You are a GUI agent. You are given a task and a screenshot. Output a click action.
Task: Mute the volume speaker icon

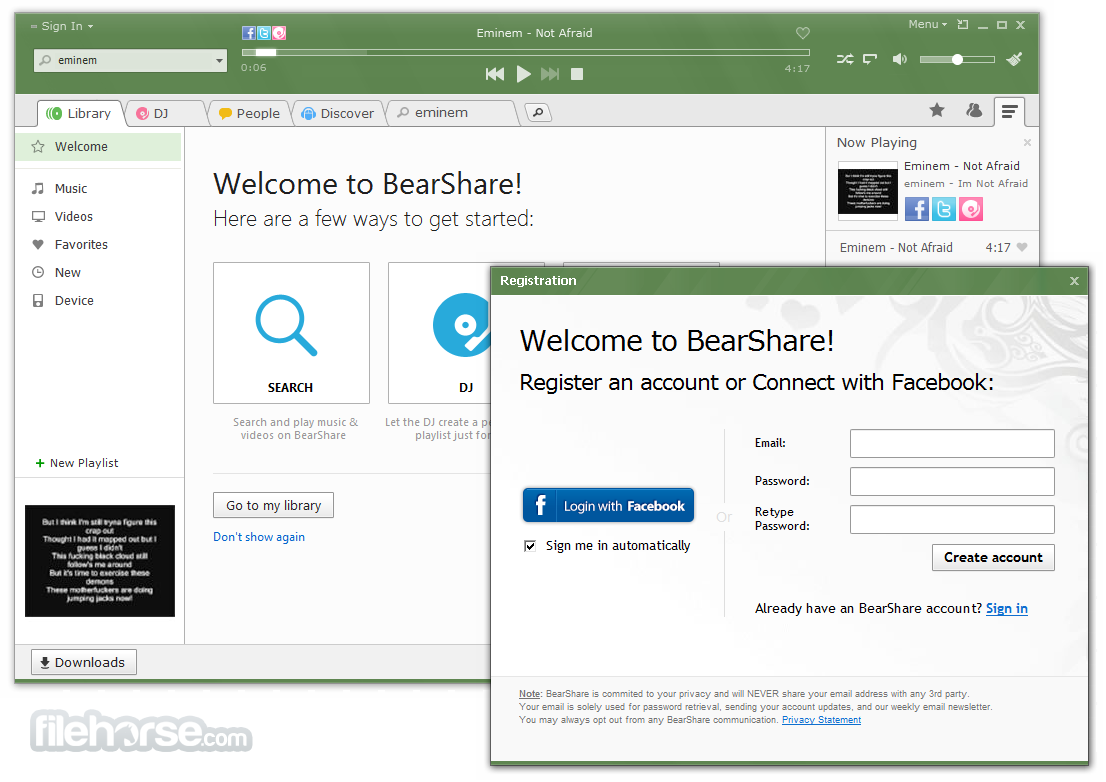tap(899, 59)
